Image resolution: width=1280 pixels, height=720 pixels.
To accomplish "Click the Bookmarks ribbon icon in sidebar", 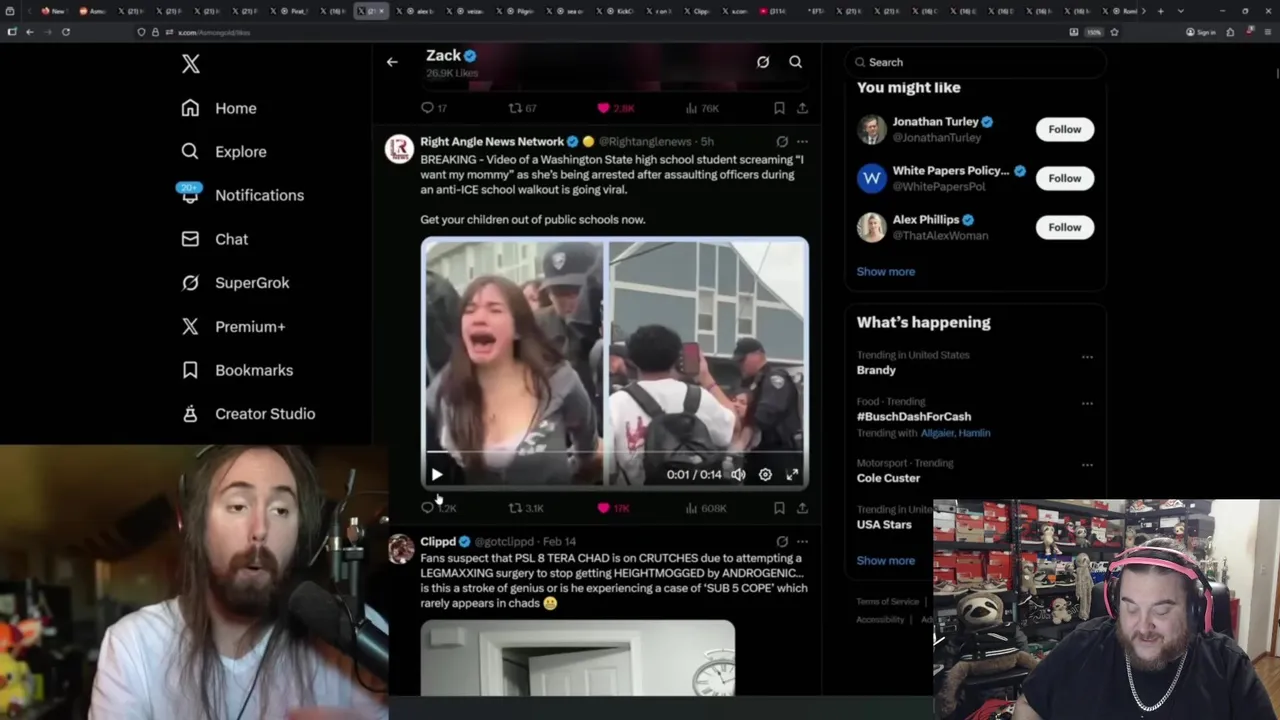I will (x=190, y=370).
